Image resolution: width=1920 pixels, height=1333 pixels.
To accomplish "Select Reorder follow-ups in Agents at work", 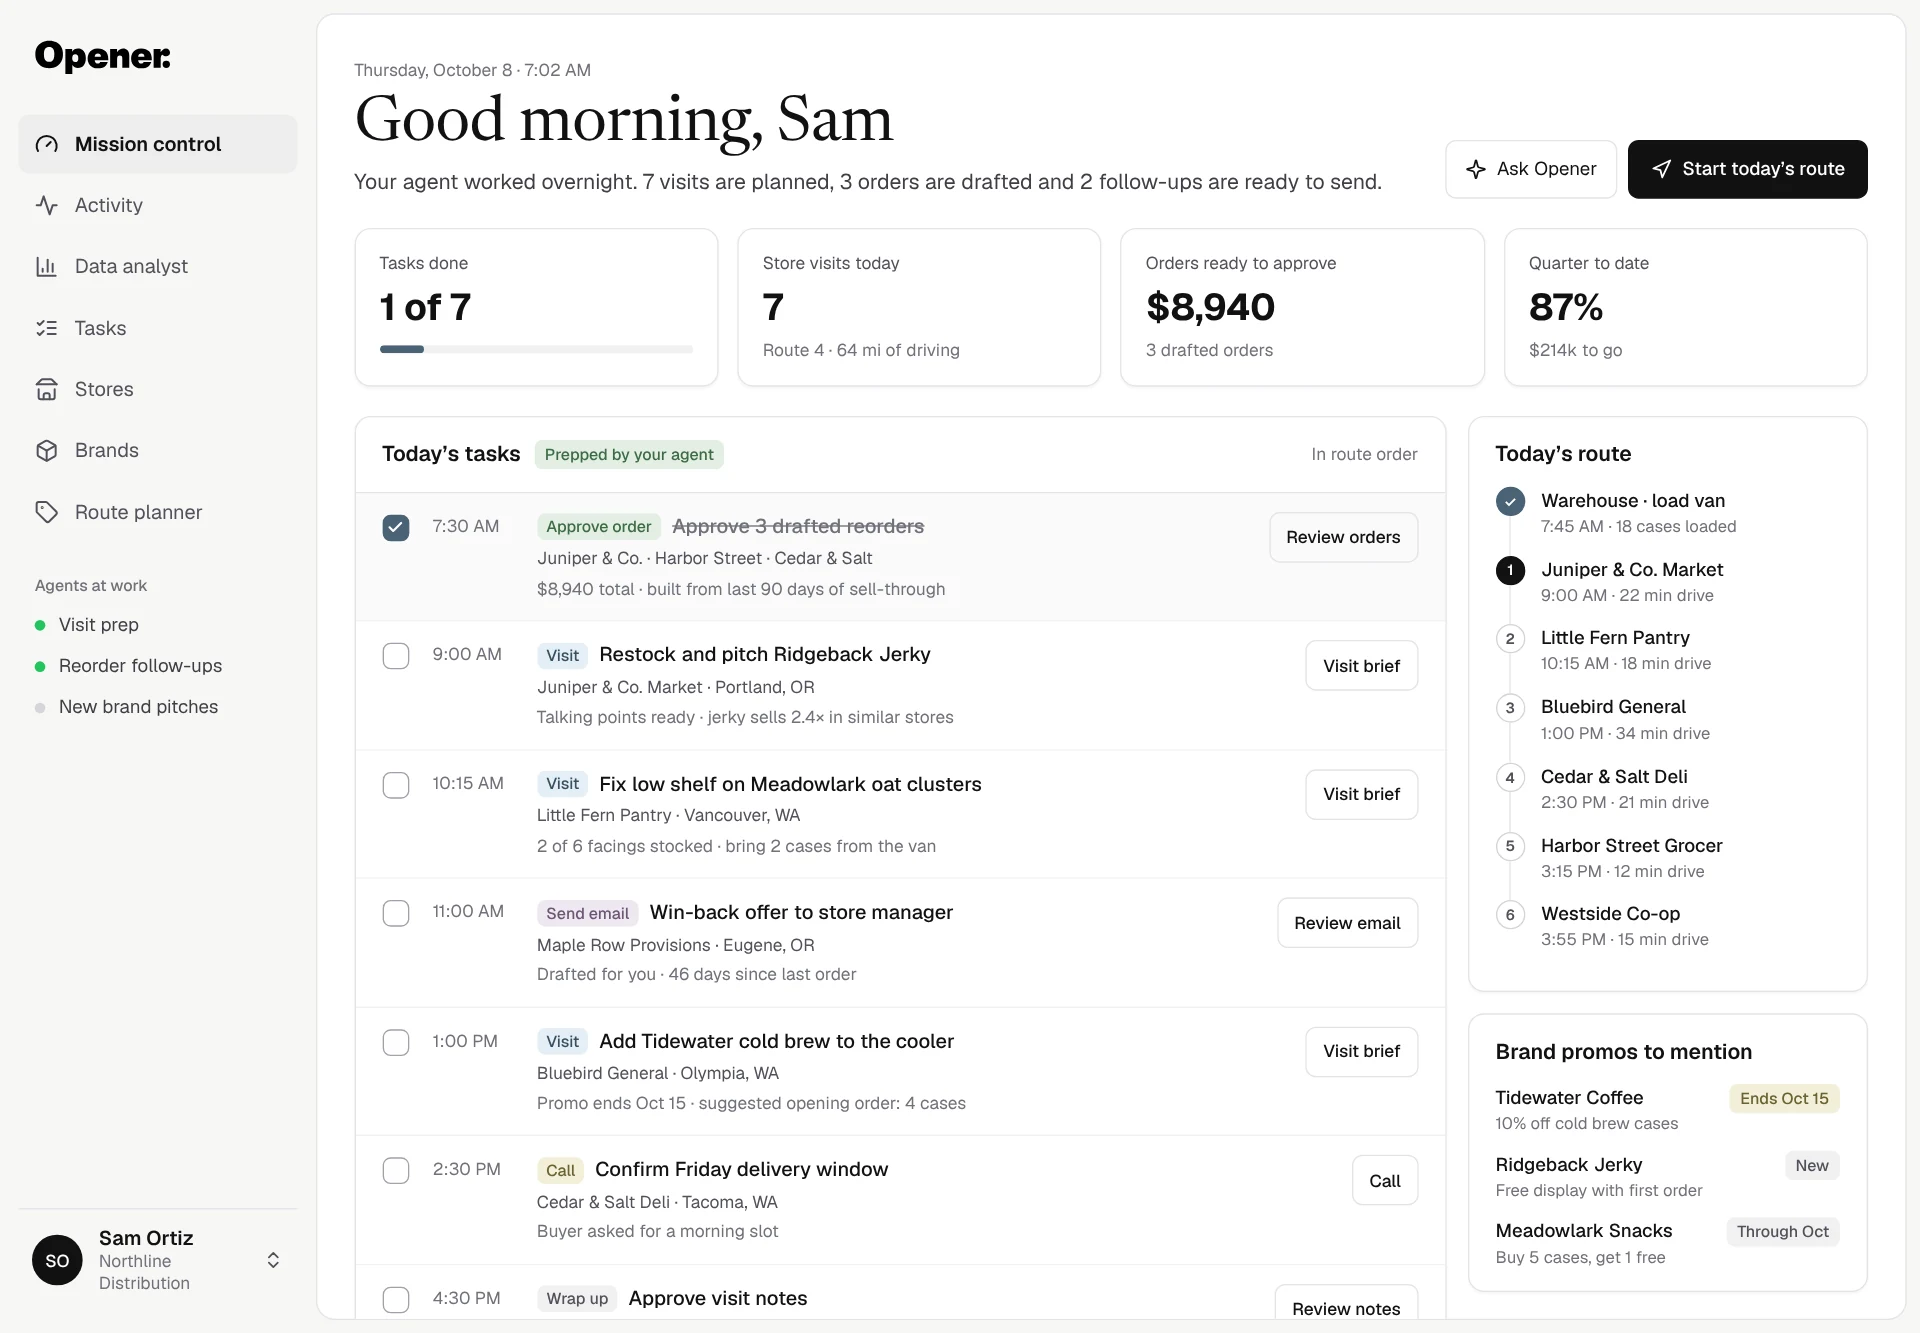I will 140,666.
